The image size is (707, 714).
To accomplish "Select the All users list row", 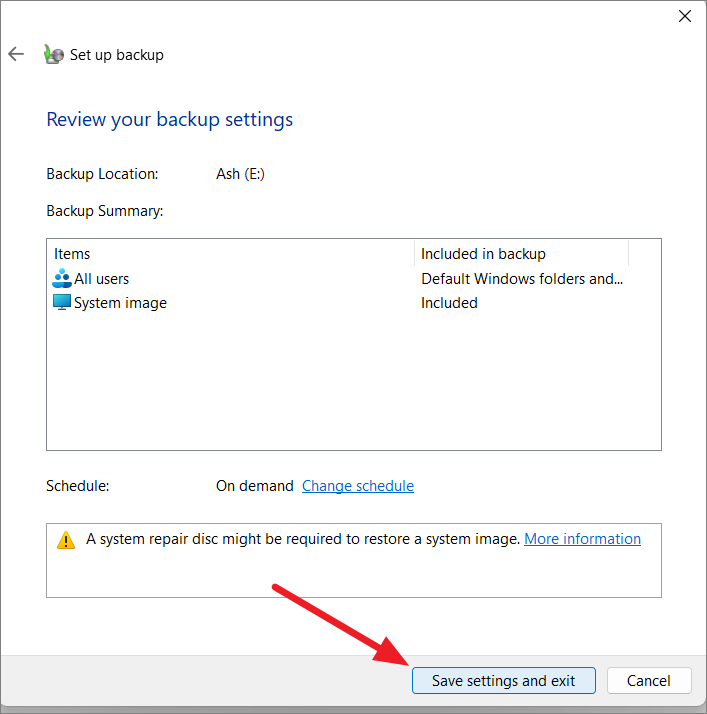I will click(353, 279).
